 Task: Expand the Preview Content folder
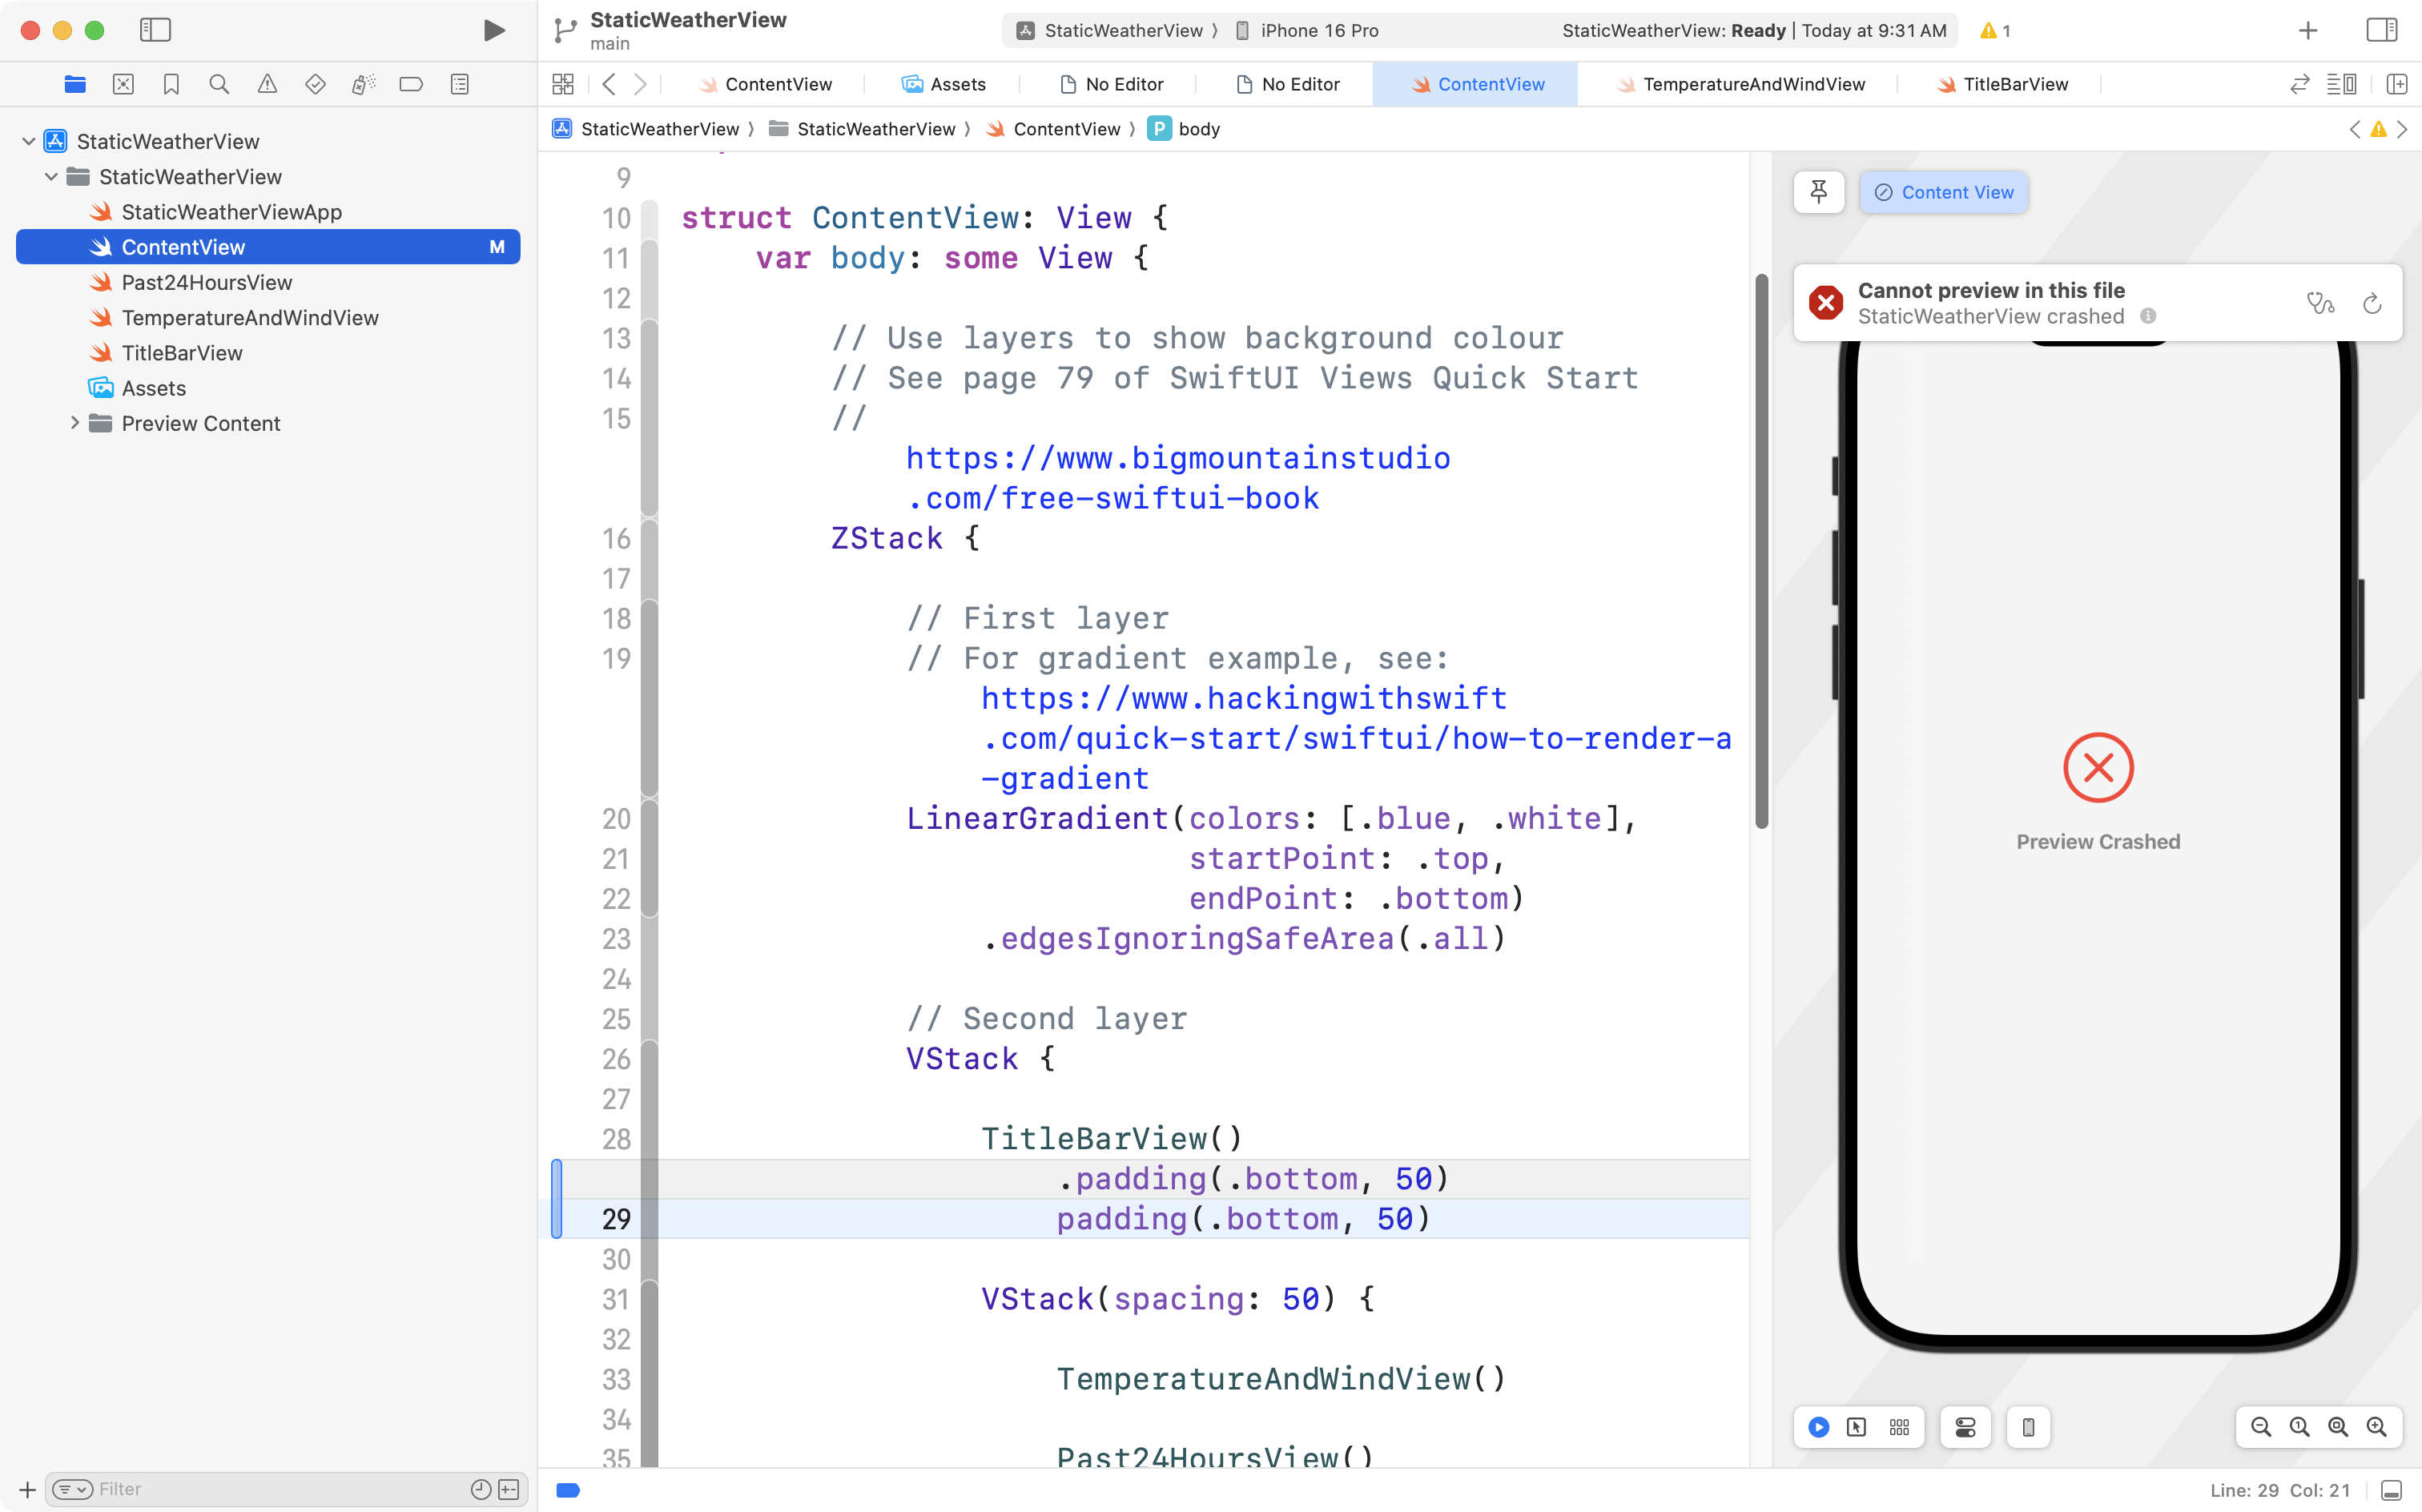[x=75, y=423]
